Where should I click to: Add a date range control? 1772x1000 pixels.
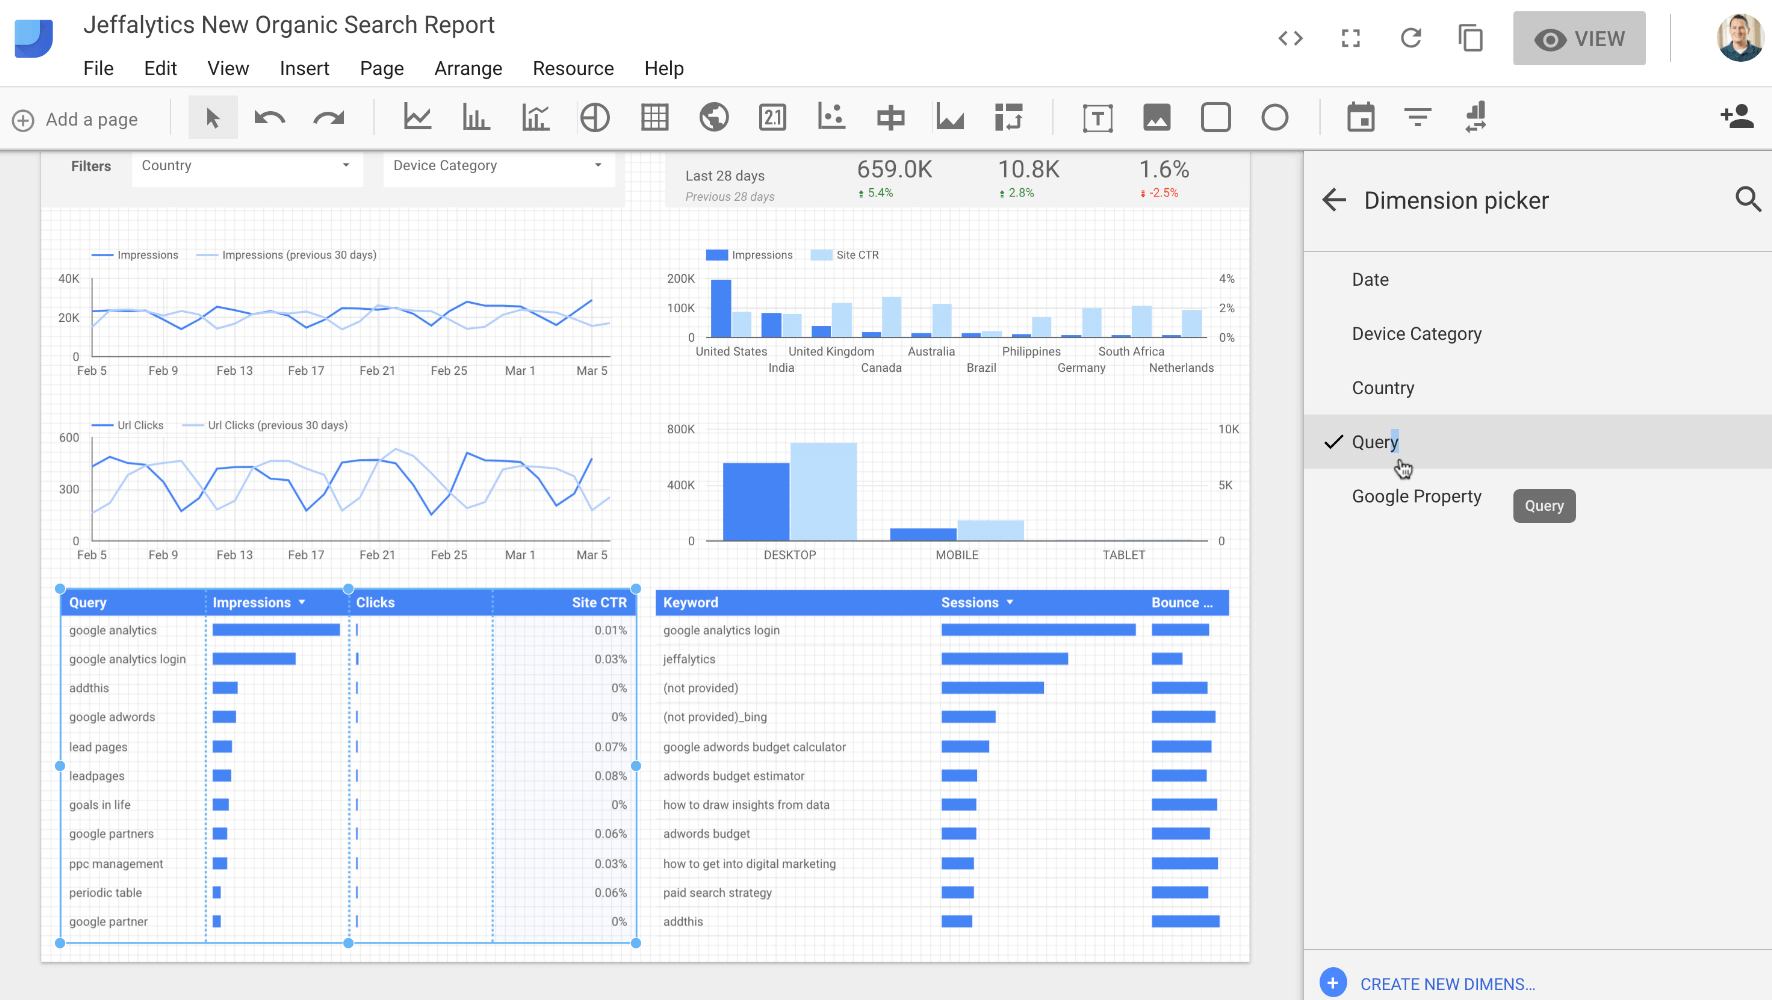[x=1361, y=117]
